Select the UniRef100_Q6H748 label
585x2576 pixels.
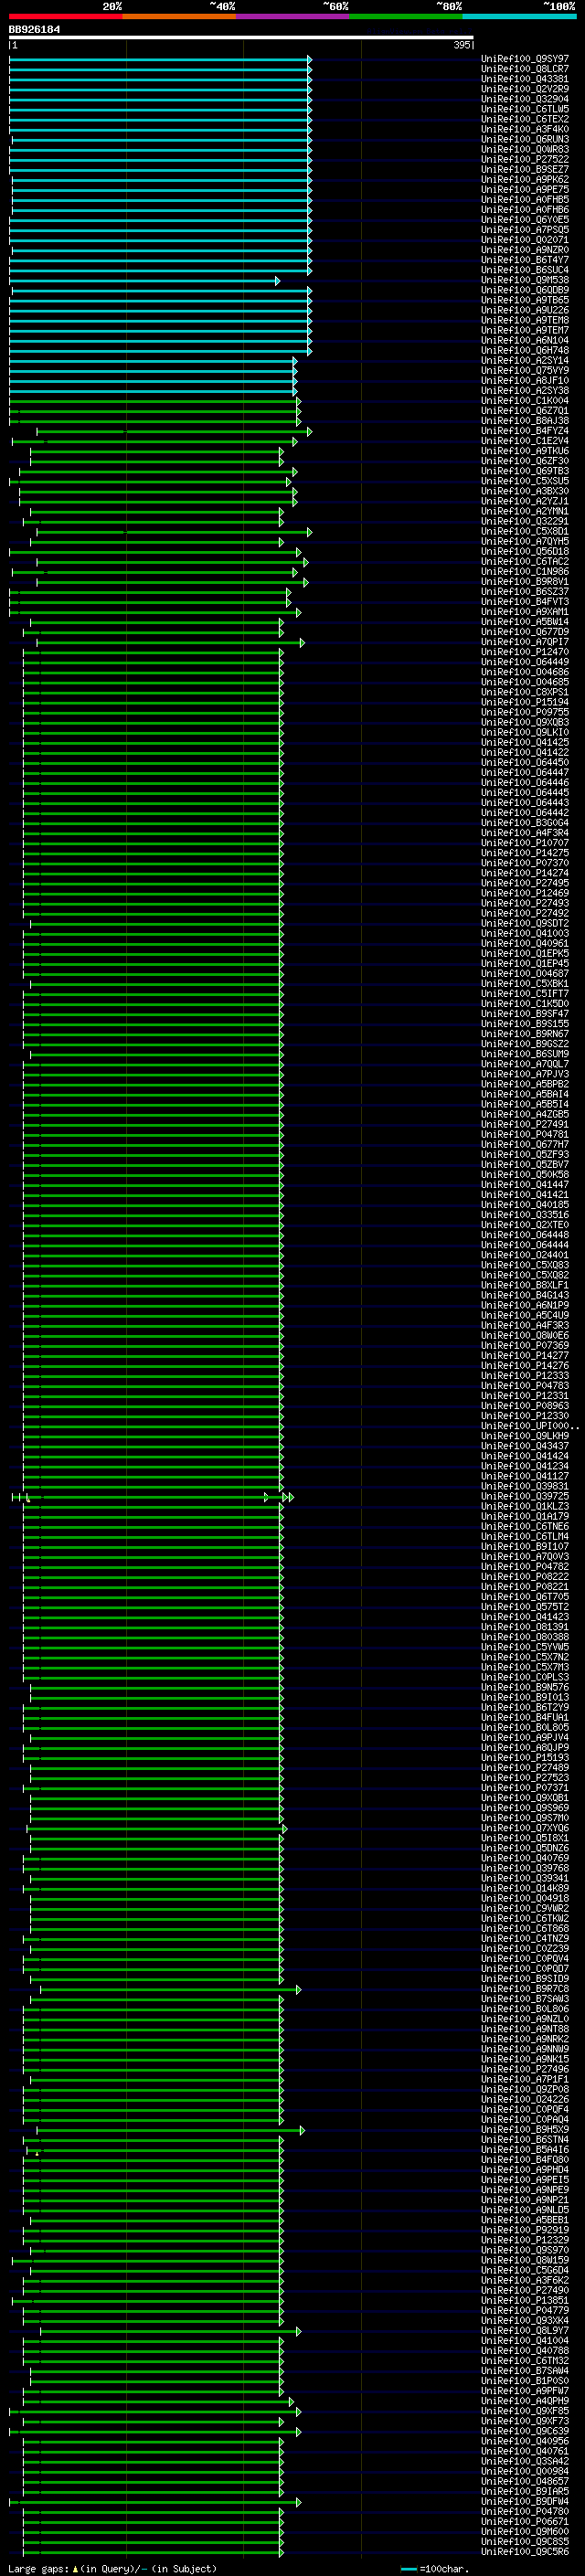coord(525,350)
